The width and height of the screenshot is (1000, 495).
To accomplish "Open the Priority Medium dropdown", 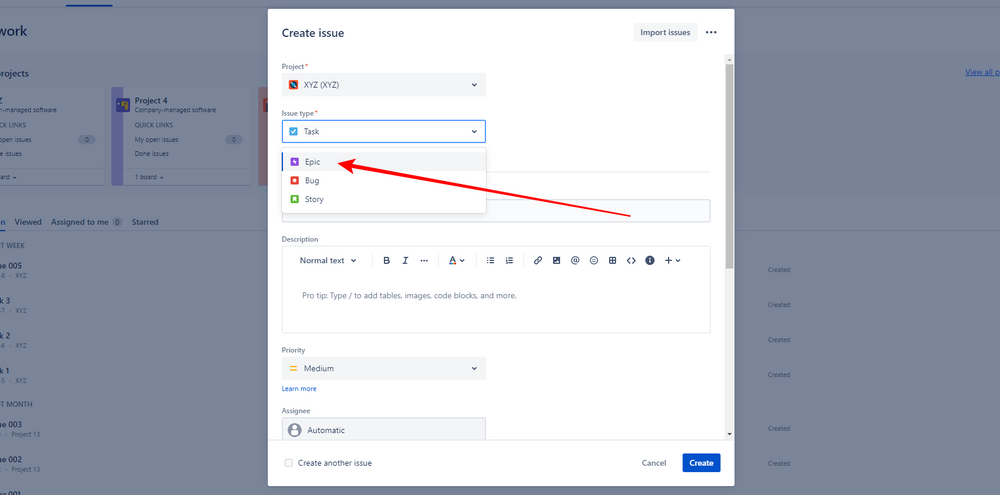I will [384, 368].
